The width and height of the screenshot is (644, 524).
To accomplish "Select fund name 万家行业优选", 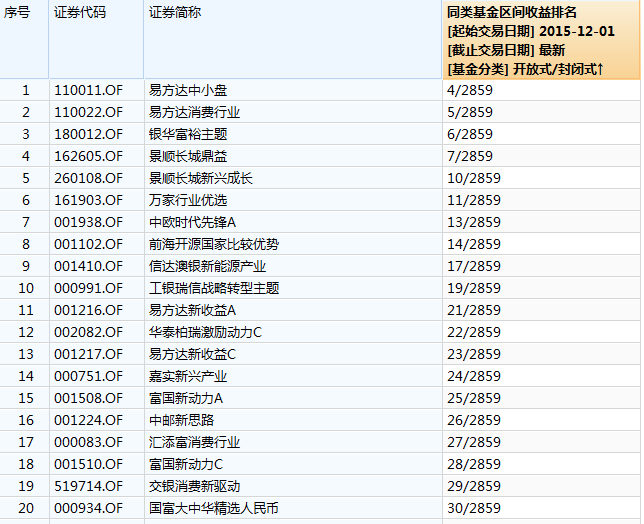I will (x=188, y=200).
